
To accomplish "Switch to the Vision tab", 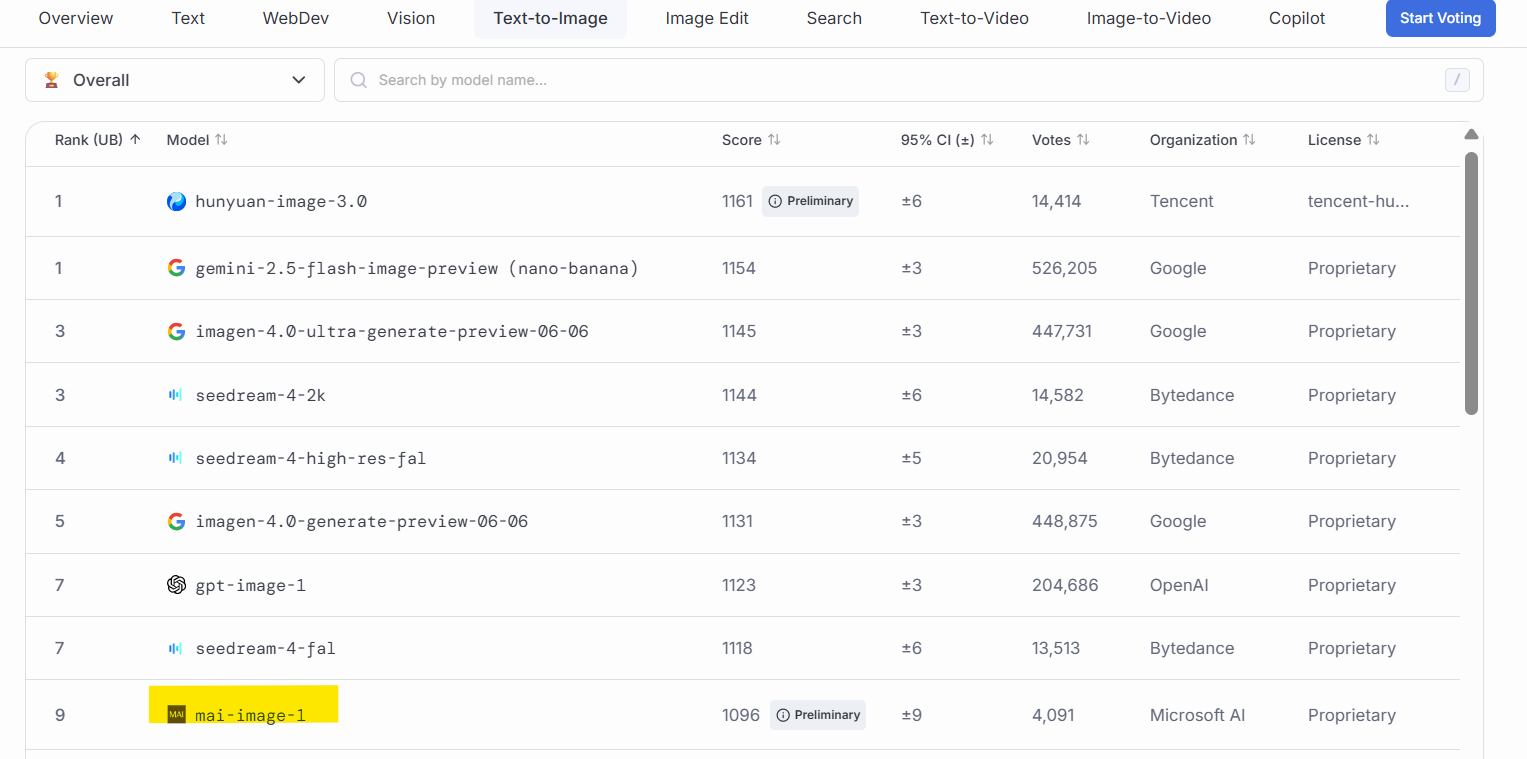I will (411, 18).
